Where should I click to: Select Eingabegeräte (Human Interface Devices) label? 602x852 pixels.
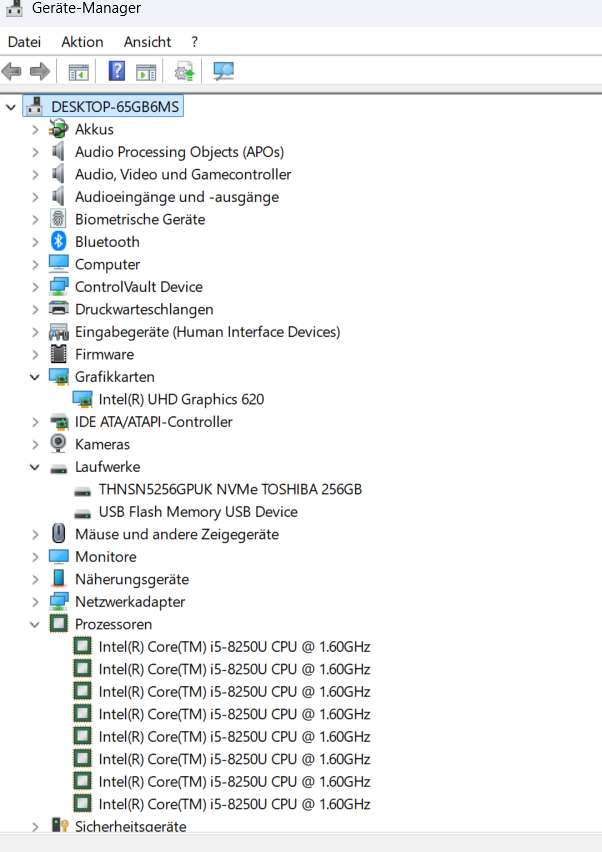point(208,331)
